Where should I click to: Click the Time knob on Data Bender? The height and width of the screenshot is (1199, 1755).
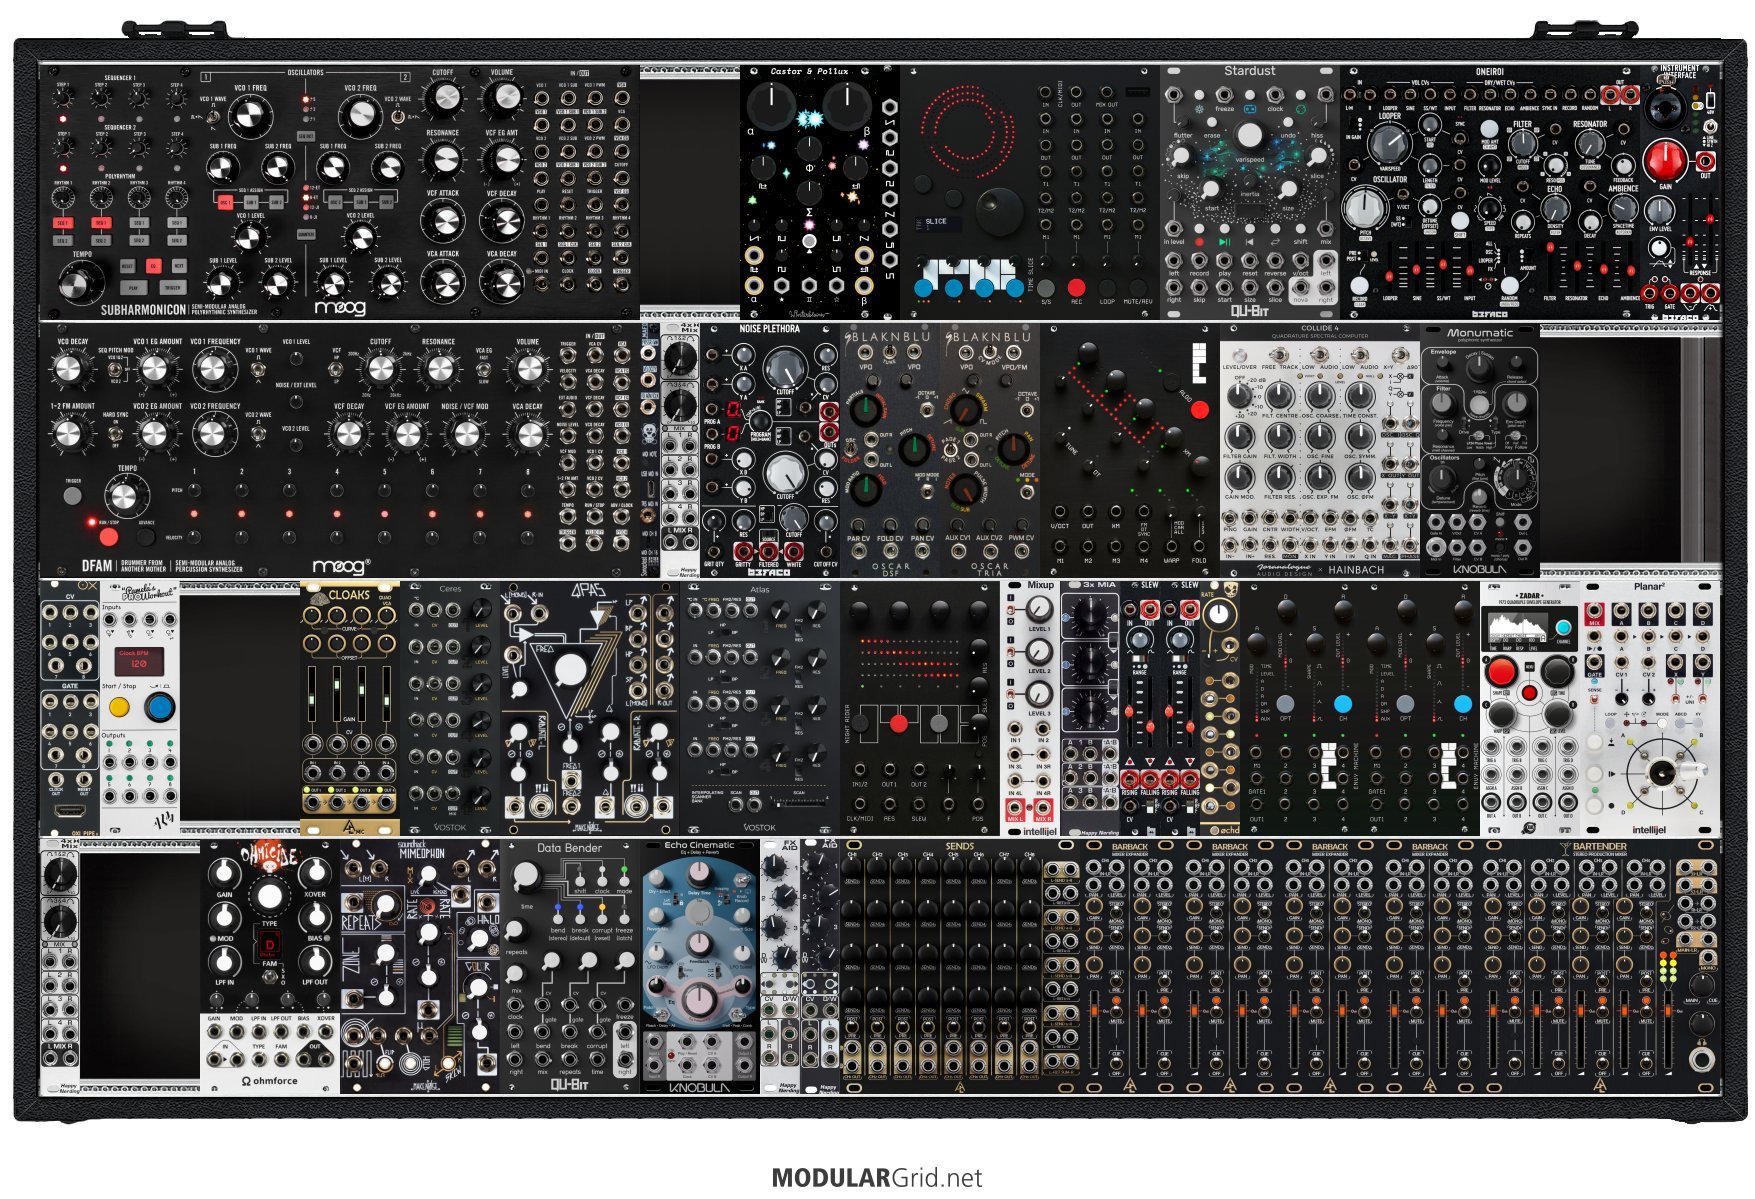[x=525, y=877]
